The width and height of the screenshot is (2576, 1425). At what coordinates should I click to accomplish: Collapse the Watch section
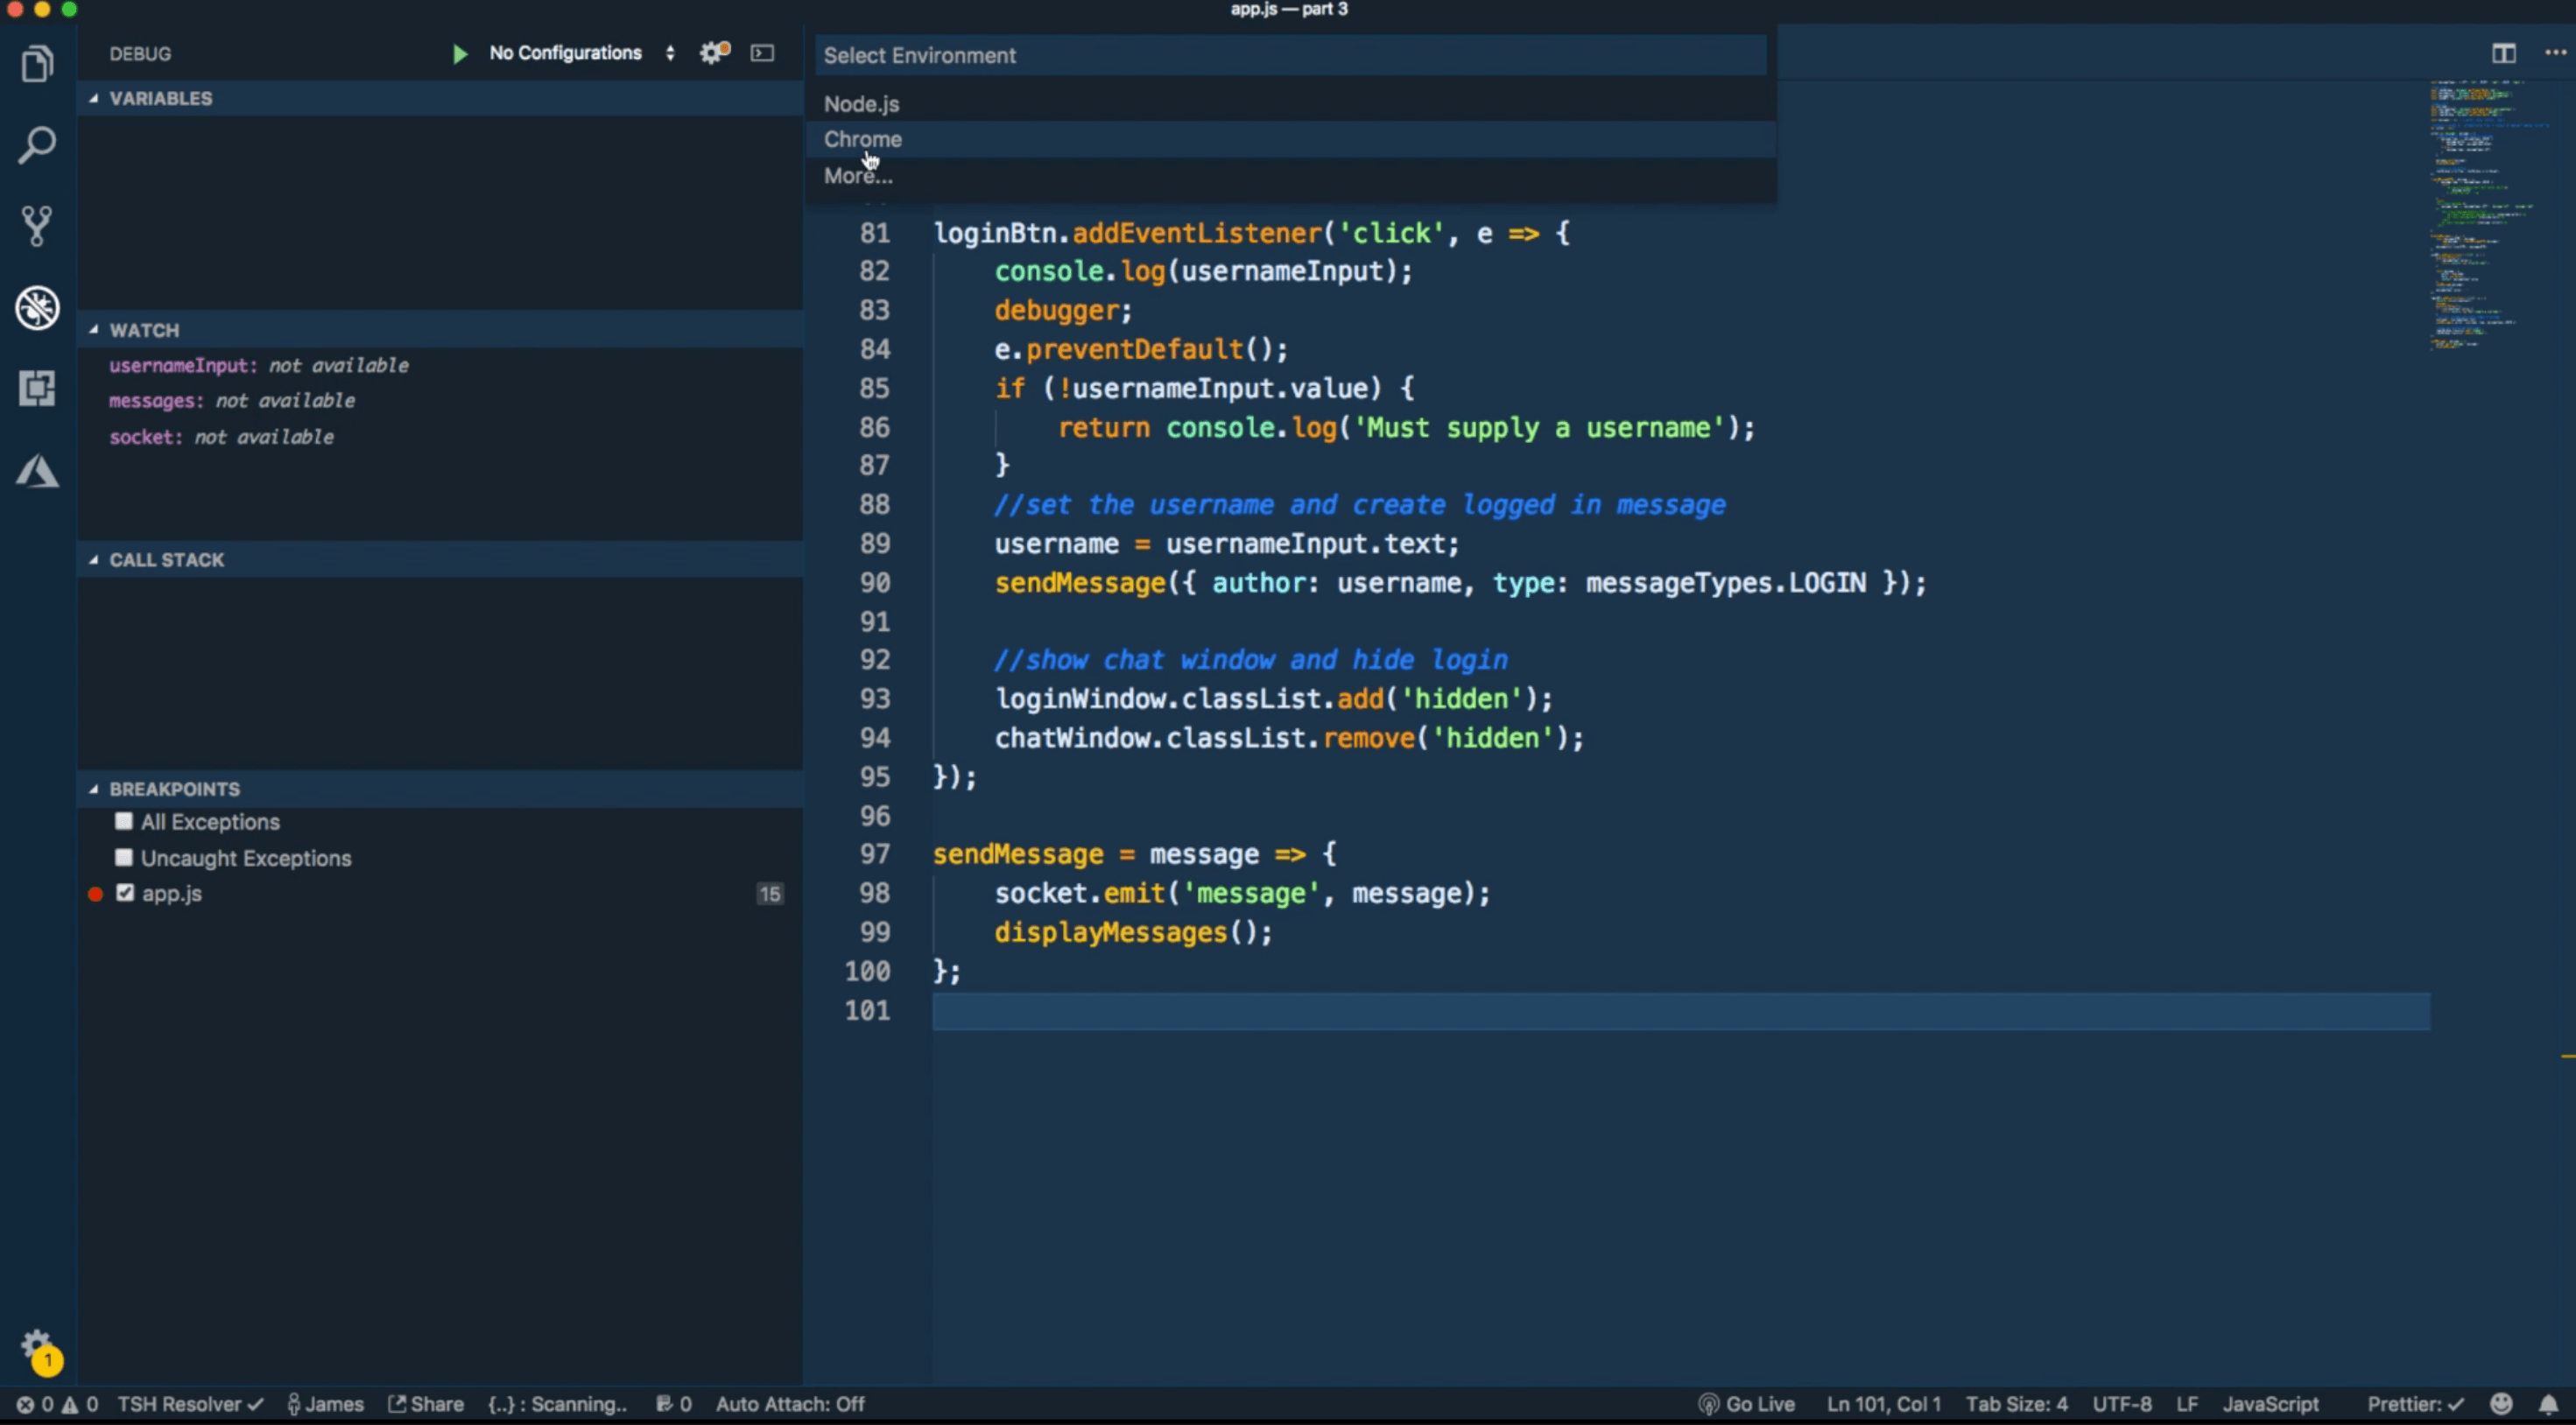94,329
